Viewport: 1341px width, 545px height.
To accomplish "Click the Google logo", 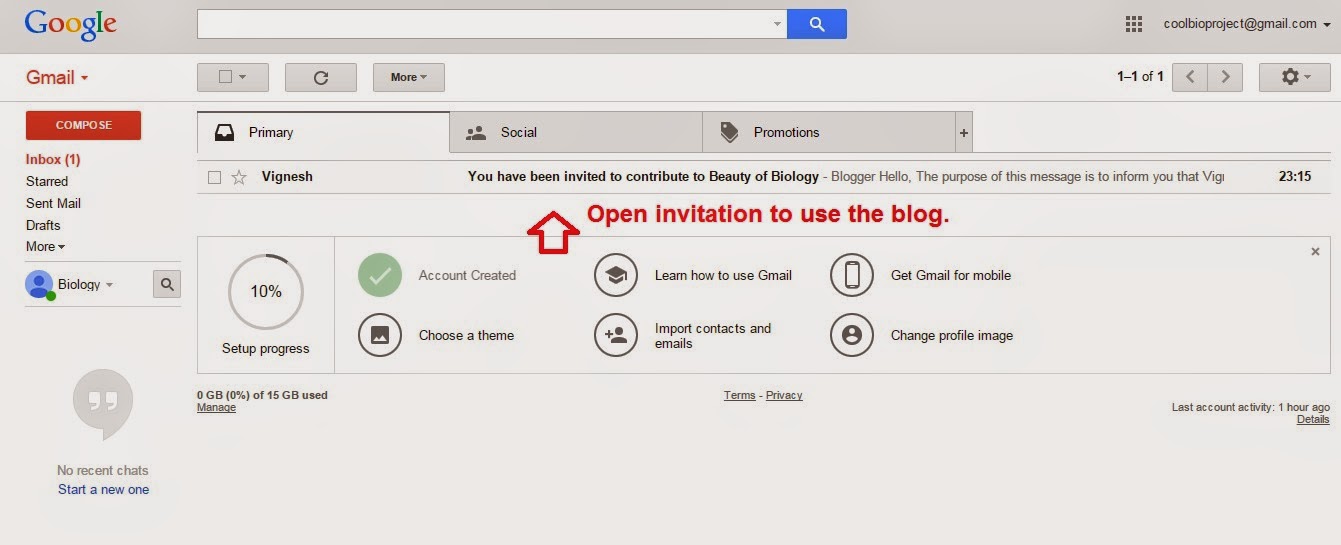I will point(71,24).
